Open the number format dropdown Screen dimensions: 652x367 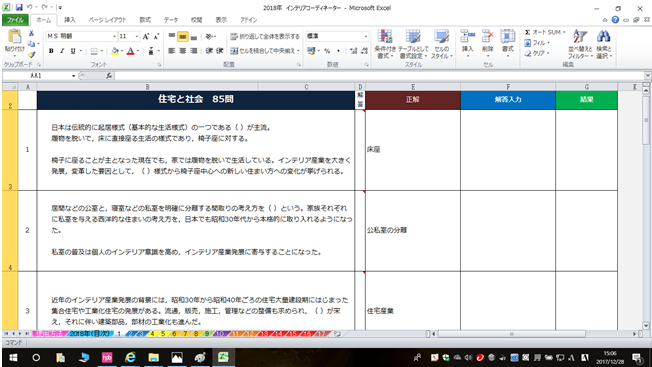click(x=366, y=37)
